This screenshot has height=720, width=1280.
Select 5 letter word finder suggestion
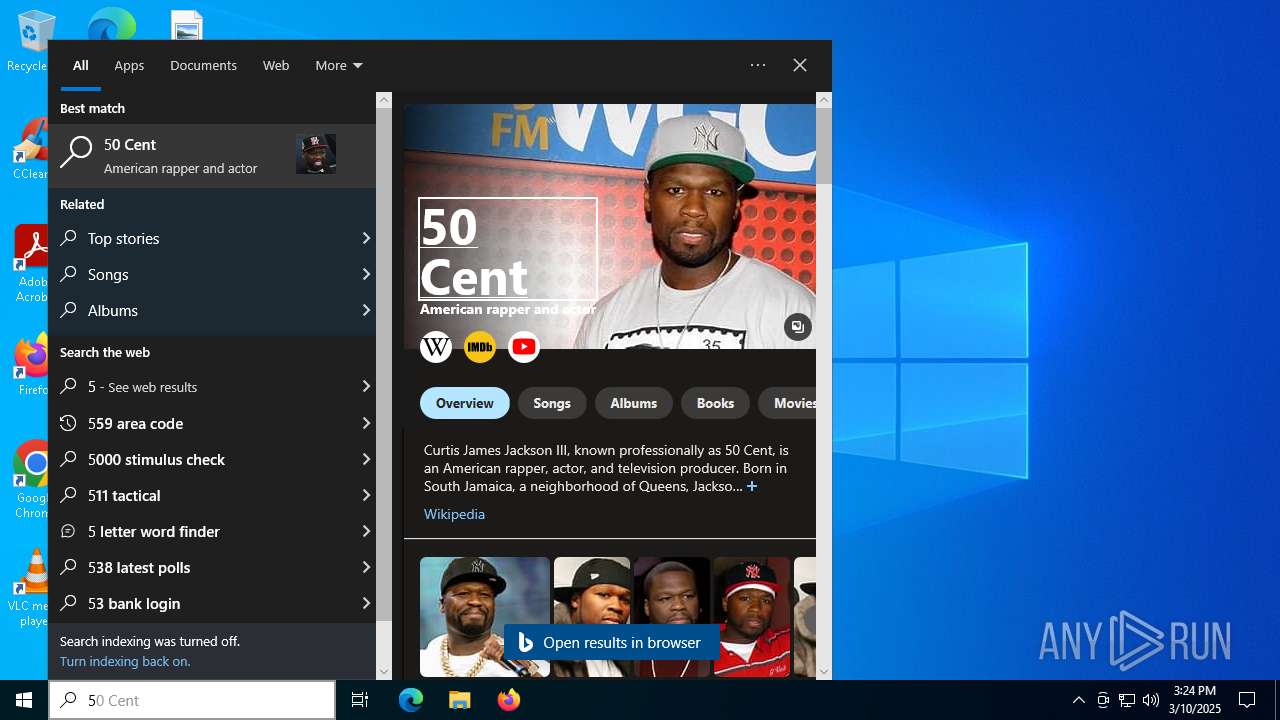coord(212,531)
